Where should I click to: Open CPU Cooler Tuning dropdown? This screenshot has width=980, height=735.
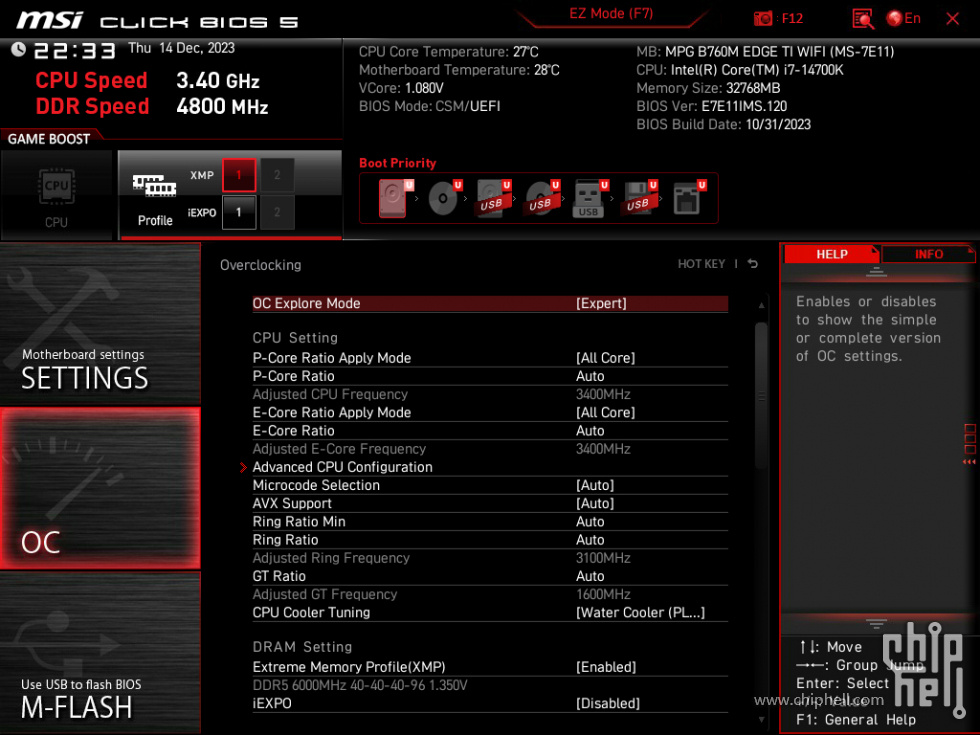point(640,612)
